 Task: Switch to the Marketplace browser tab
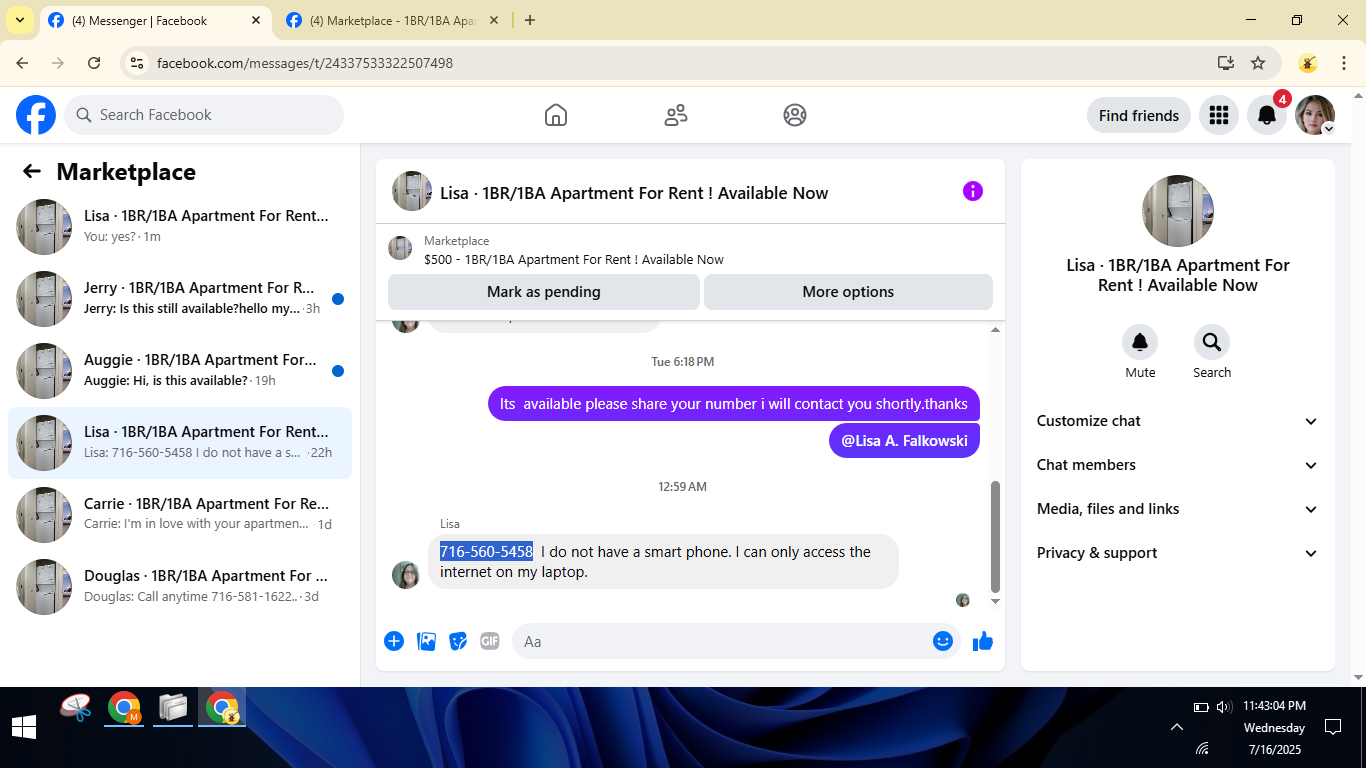click(x=392, y=20)
